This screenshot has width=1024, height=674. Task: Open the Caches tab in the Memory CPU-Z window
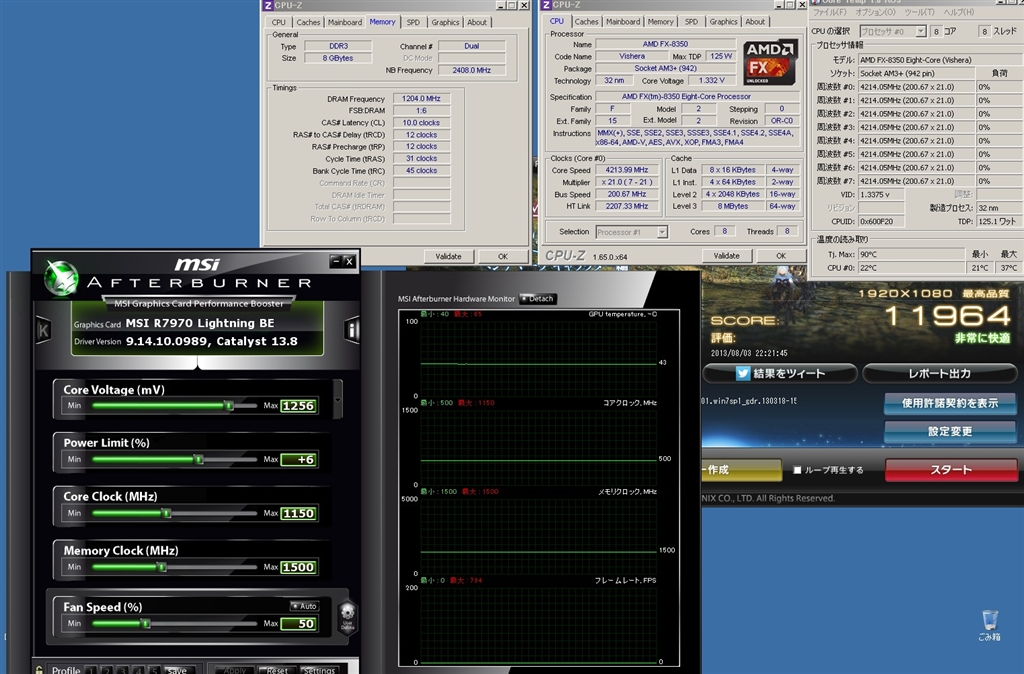pos(308,22)
